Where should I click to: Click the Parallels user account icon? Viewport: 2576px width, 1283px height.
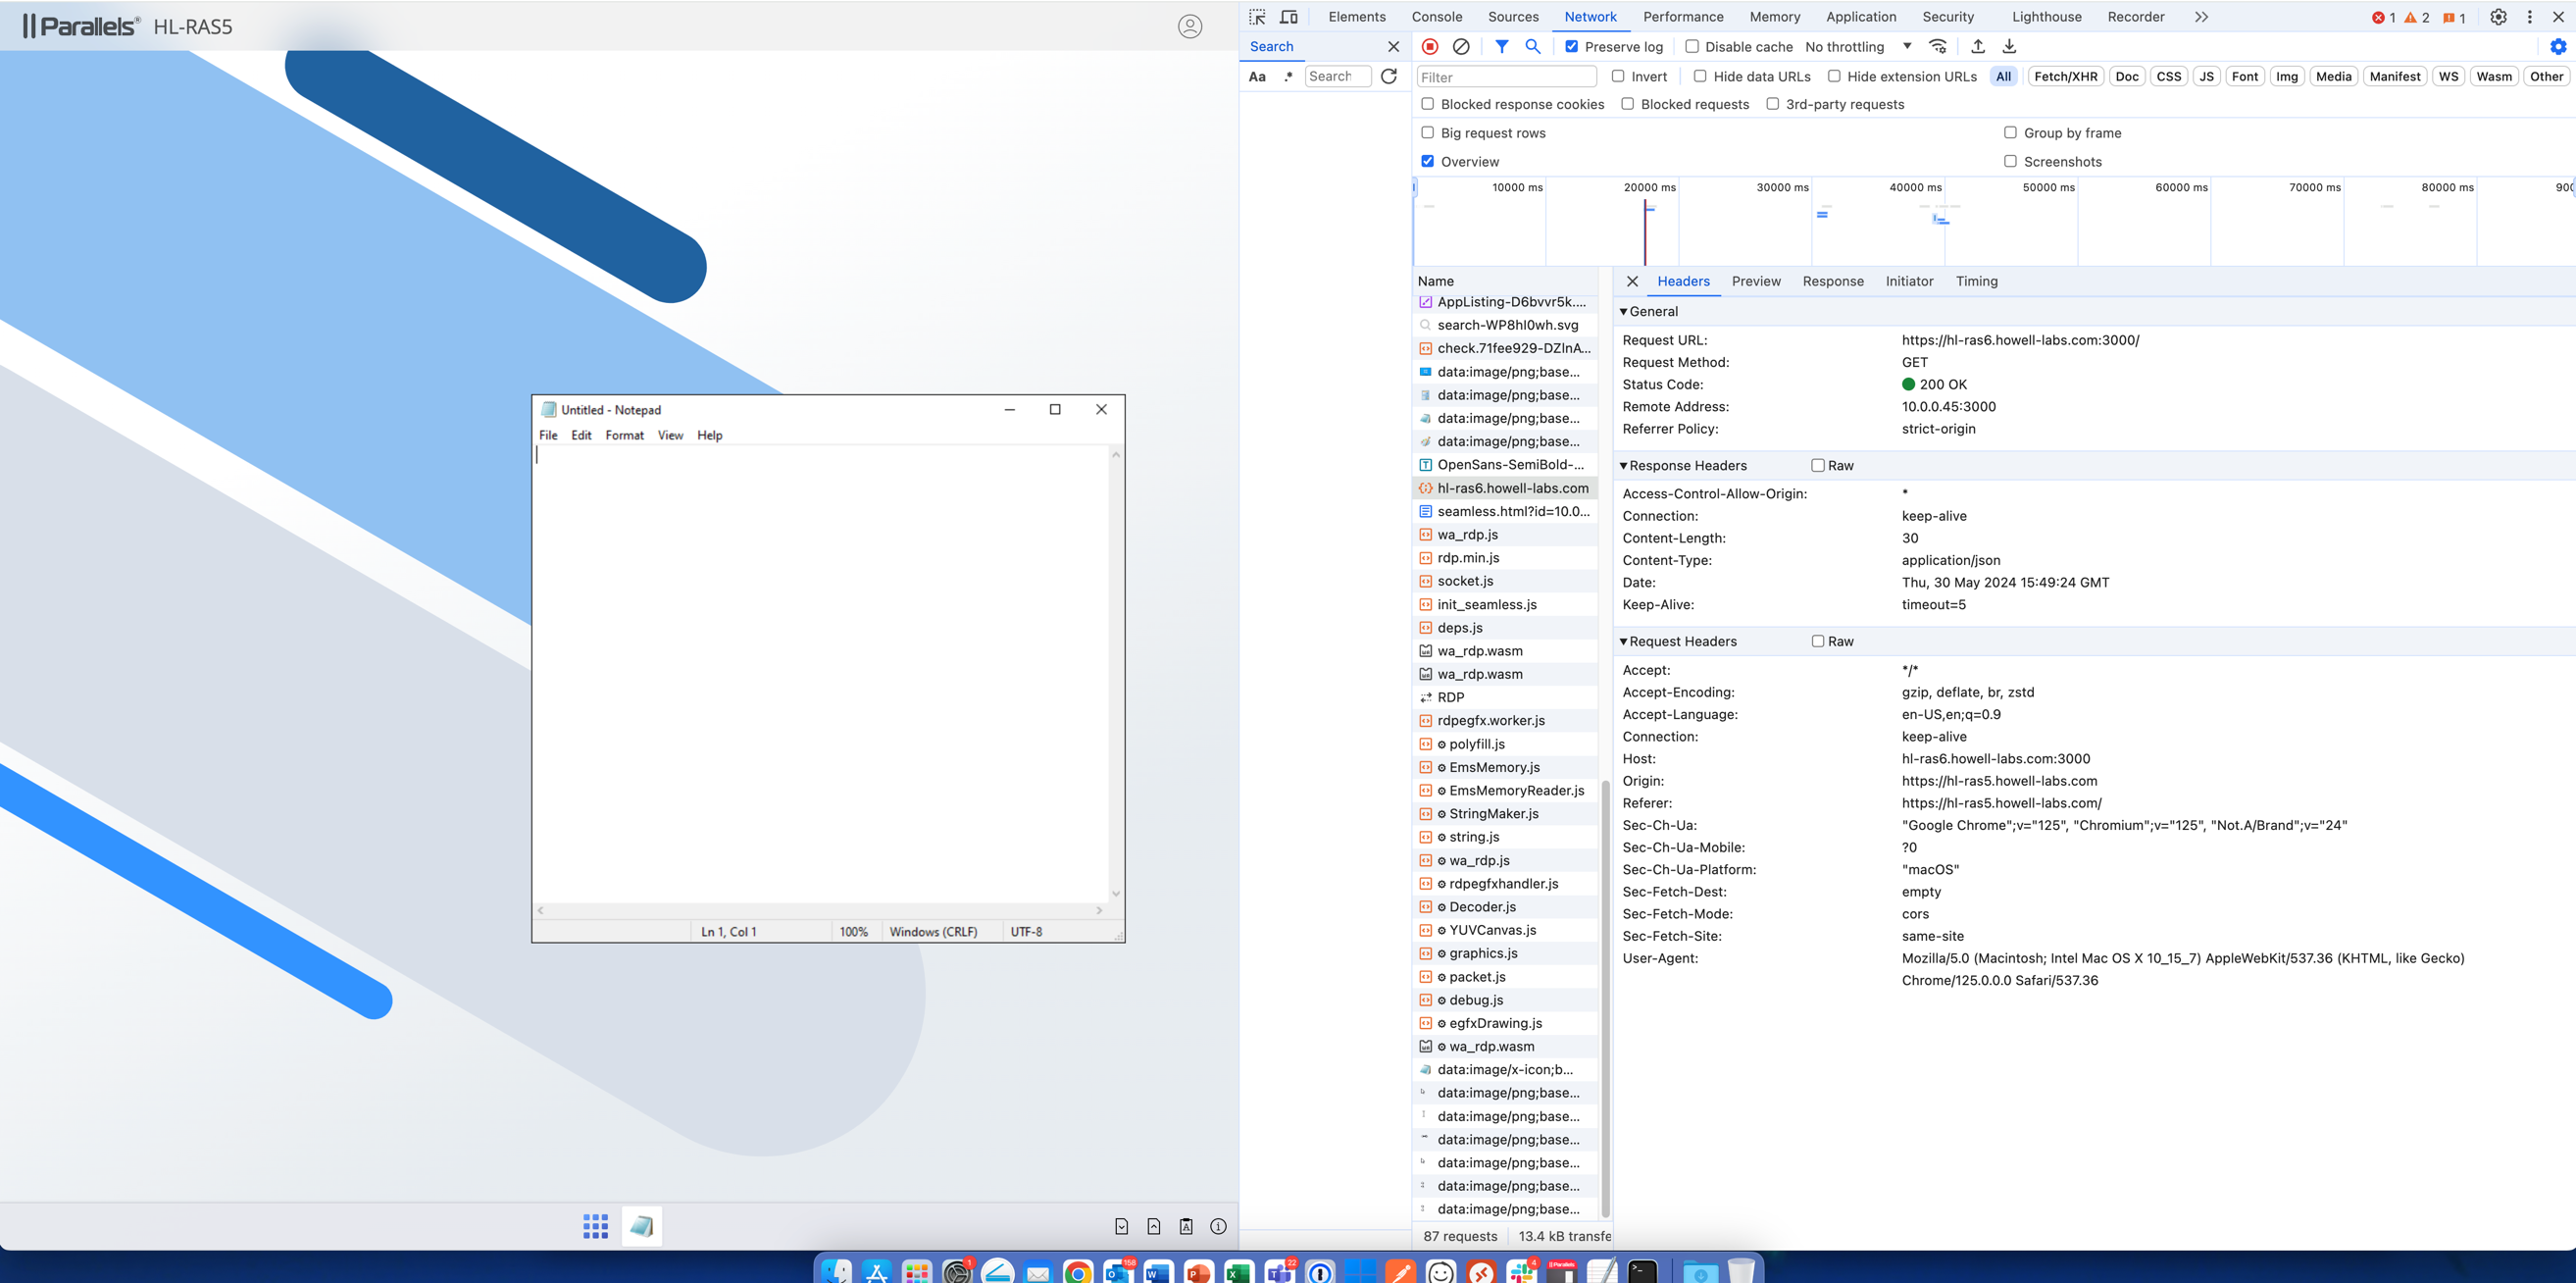tap(1189, 26)
